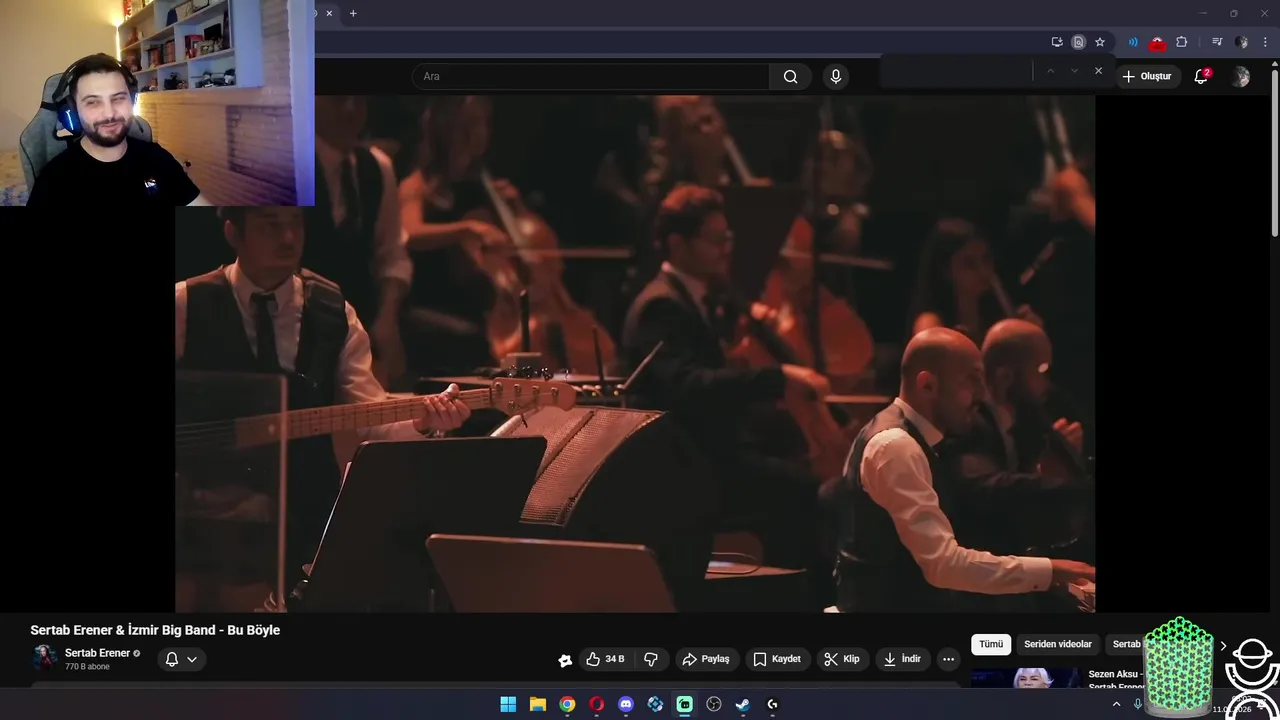The image size is (1280, 720).
Task: Open Discord from the taskbar
Action: [x=626, y=704]
